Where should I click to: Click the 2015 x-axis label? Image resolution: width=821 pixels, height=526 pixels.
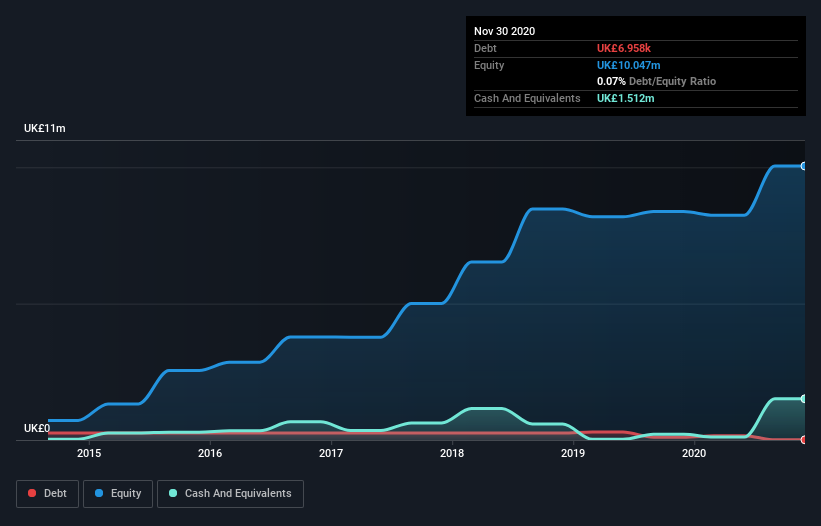[89, 453]
